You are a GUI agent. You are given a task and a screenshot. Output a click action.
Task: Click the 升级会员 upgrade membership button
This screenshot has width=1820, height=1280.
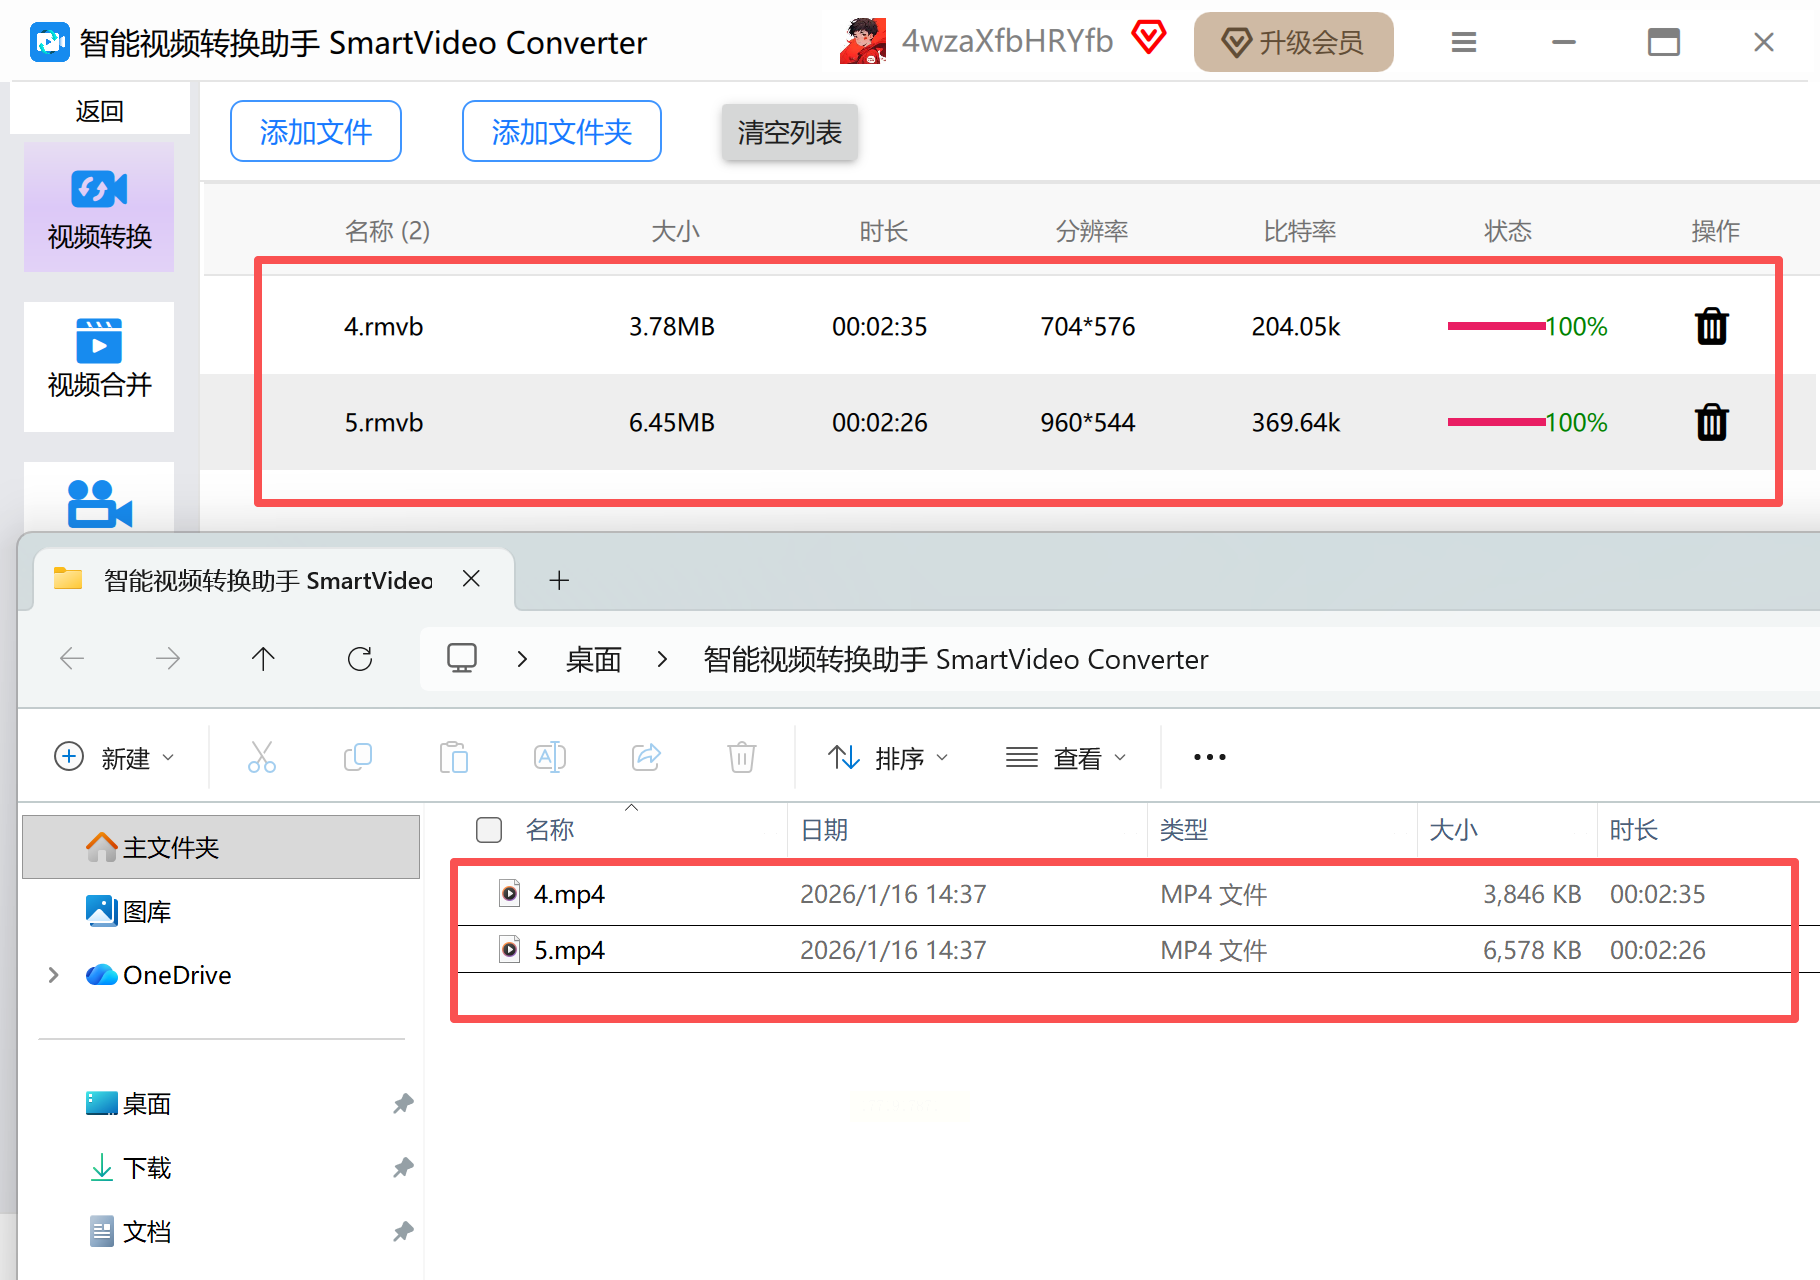pyautogui.click(x=1294, y=42)
